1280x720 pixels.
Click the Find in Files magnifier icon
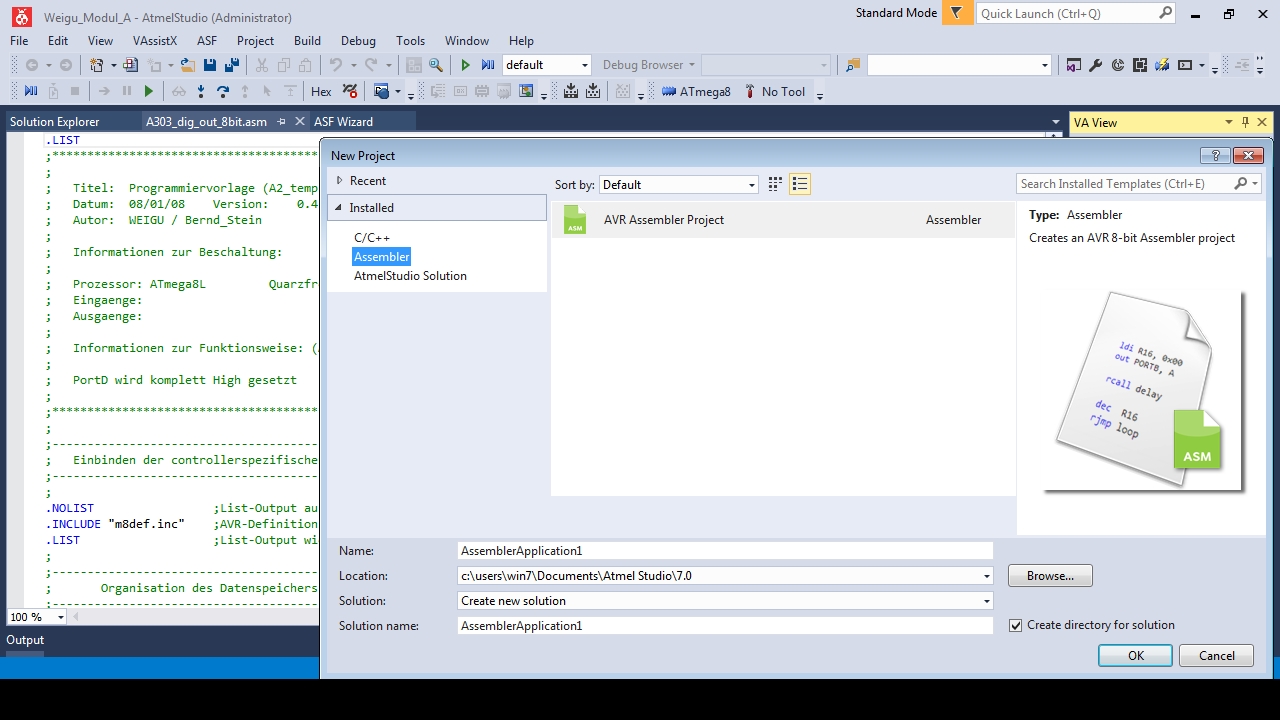point(436,65)
